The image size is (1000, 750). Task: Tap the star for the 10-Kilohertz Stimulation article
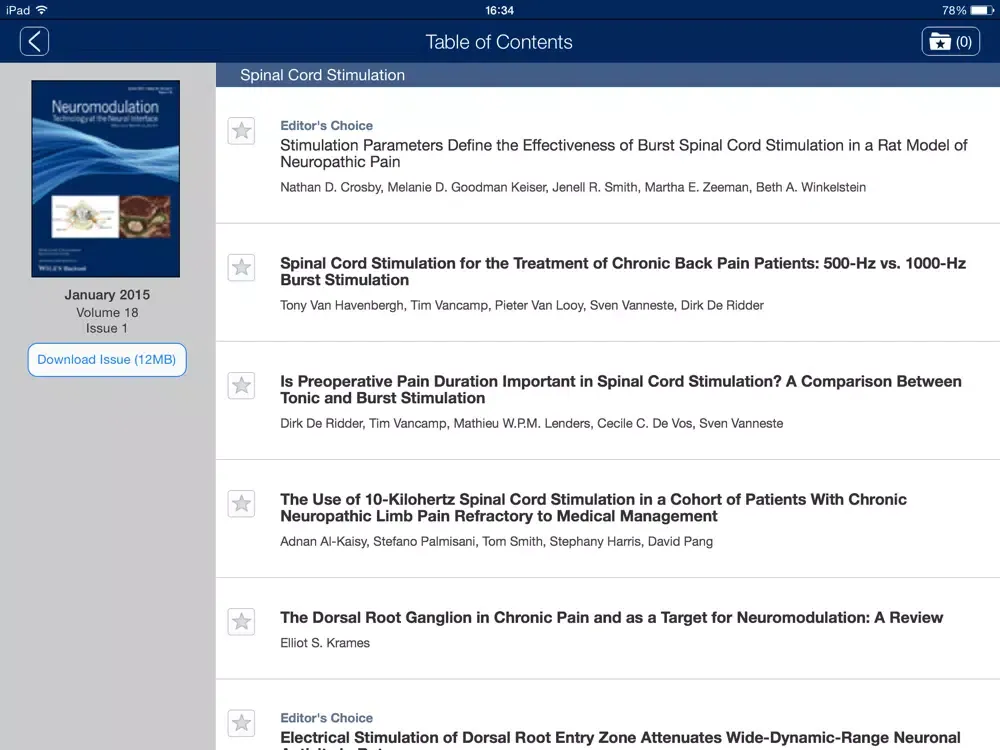pyautogui.click(x=240, y=504)
